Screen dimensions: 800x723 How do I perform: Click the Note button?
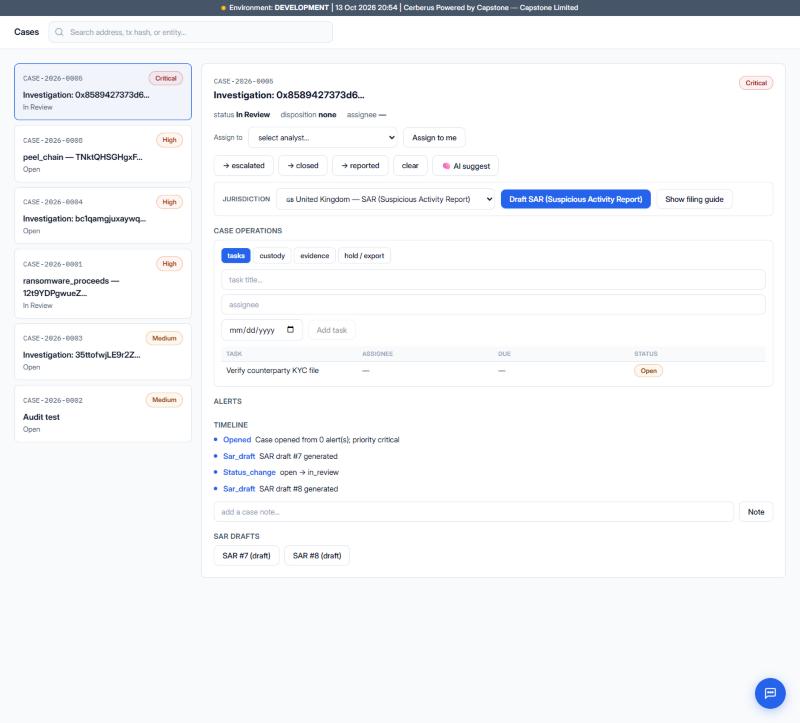[x=756, y=512]
